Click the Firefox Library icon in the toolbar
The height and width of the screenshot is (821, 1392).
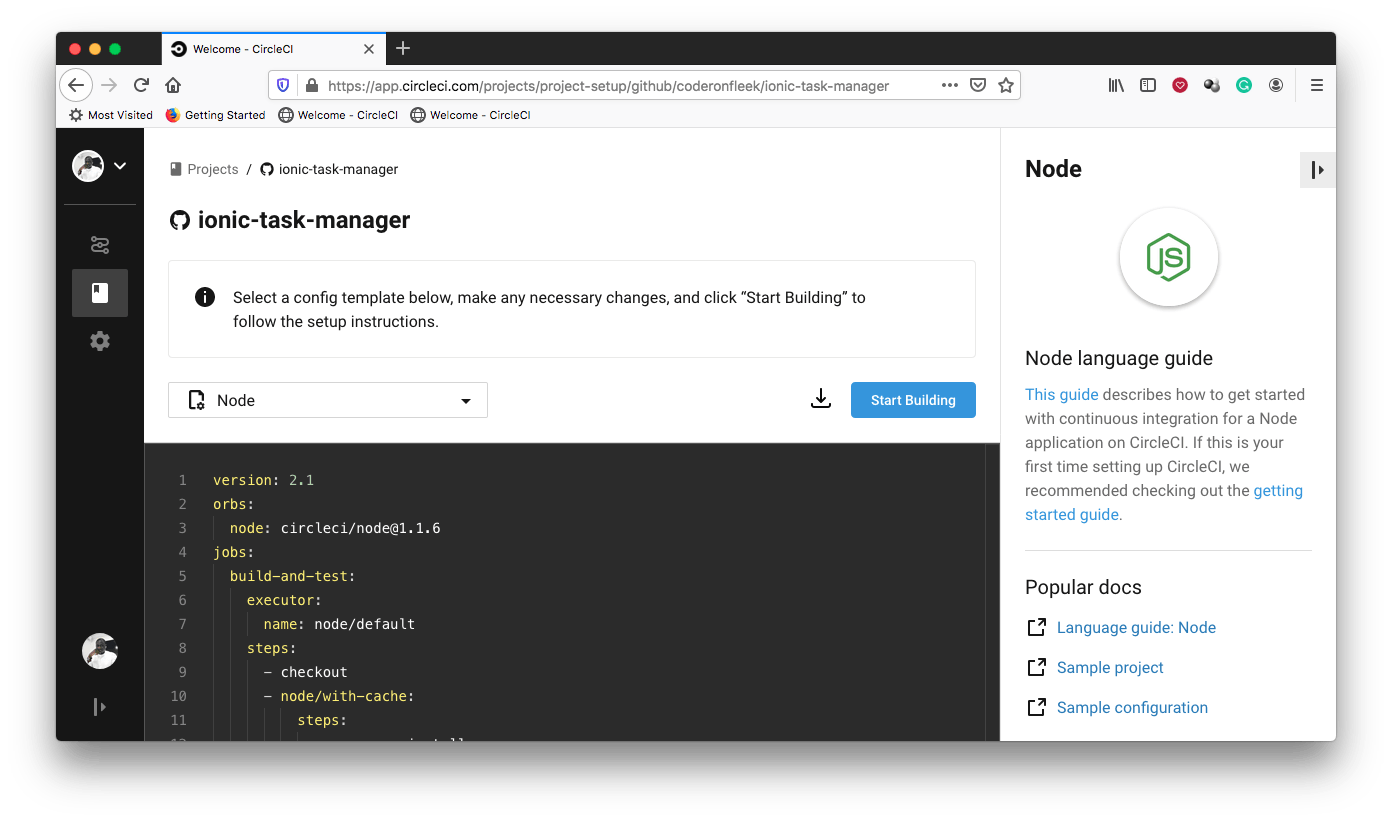1115,85
